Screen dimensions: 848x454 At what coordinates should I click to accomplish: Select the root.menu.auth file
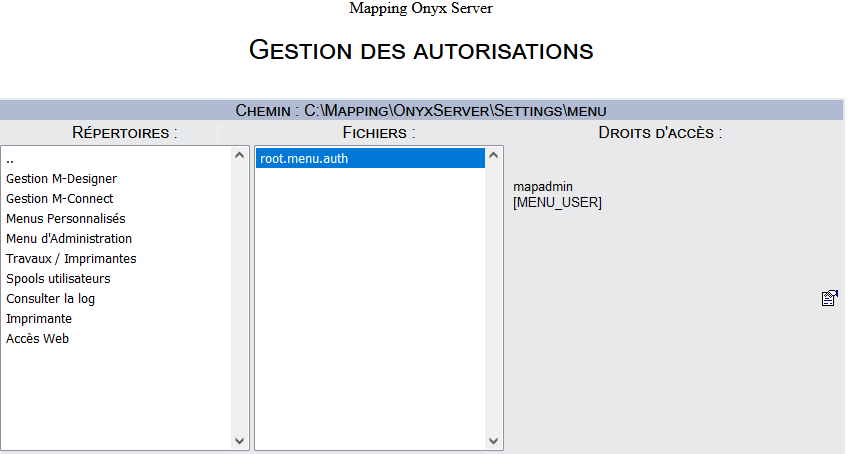tap(304, 158)
